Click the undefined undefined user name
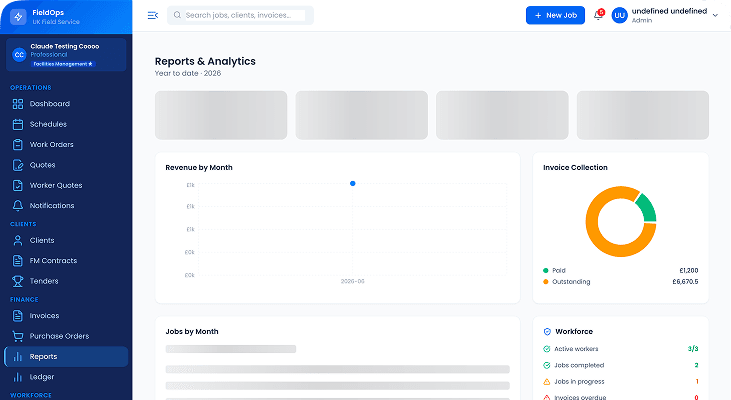Screen dimensions: 731x400 [x=669, y=11]
